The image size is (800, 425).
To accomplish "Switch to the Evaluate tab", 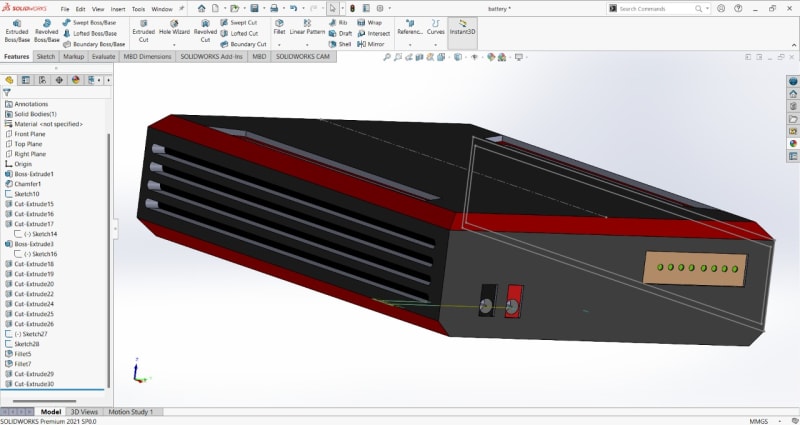I will 103,57.
